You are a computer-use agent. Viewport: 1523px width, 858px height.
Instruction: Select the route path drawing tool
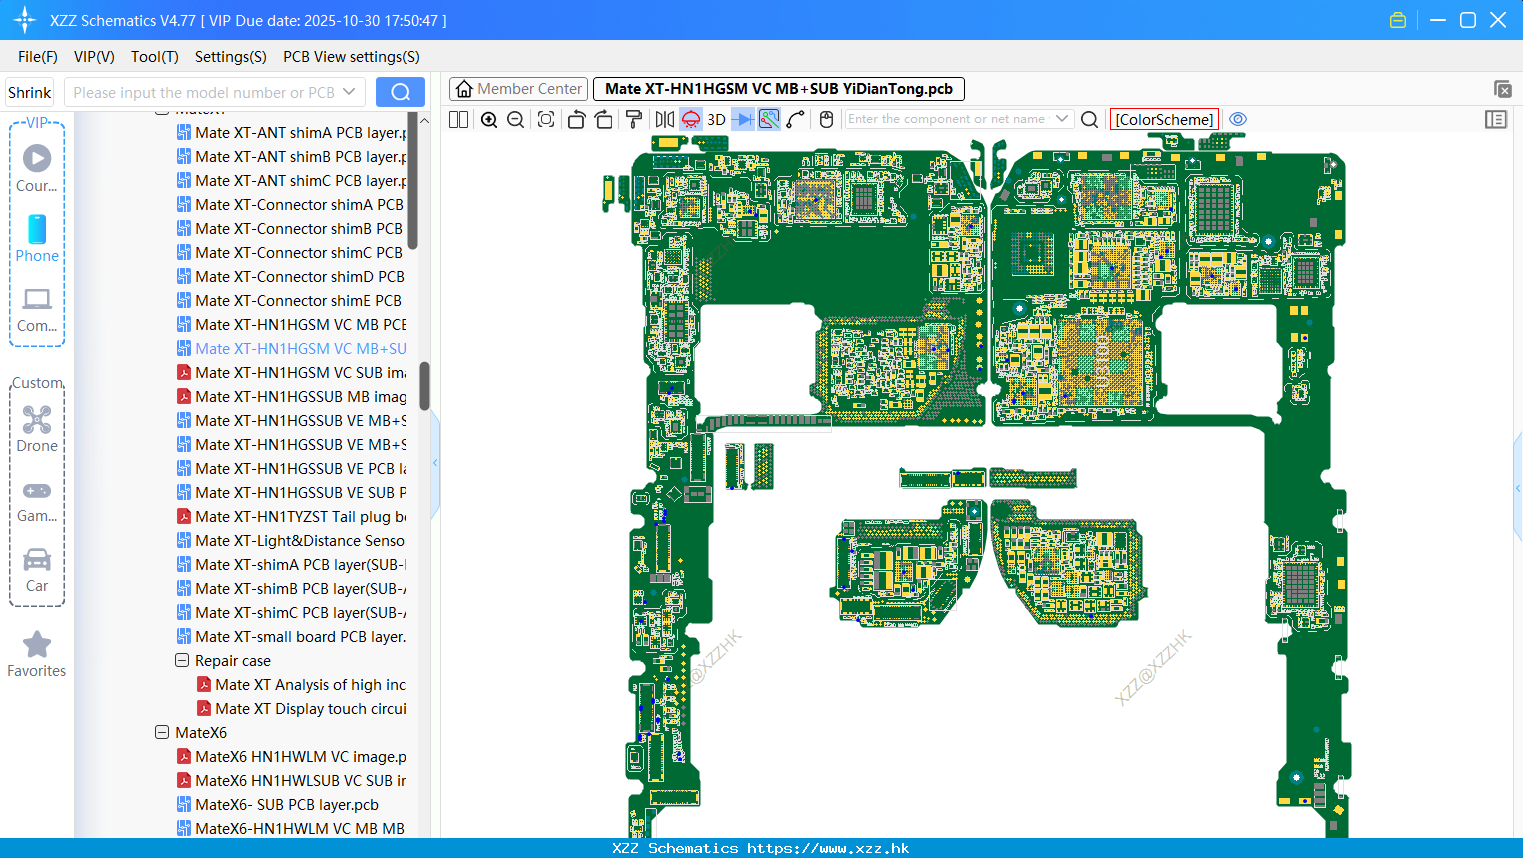[796, 119]
